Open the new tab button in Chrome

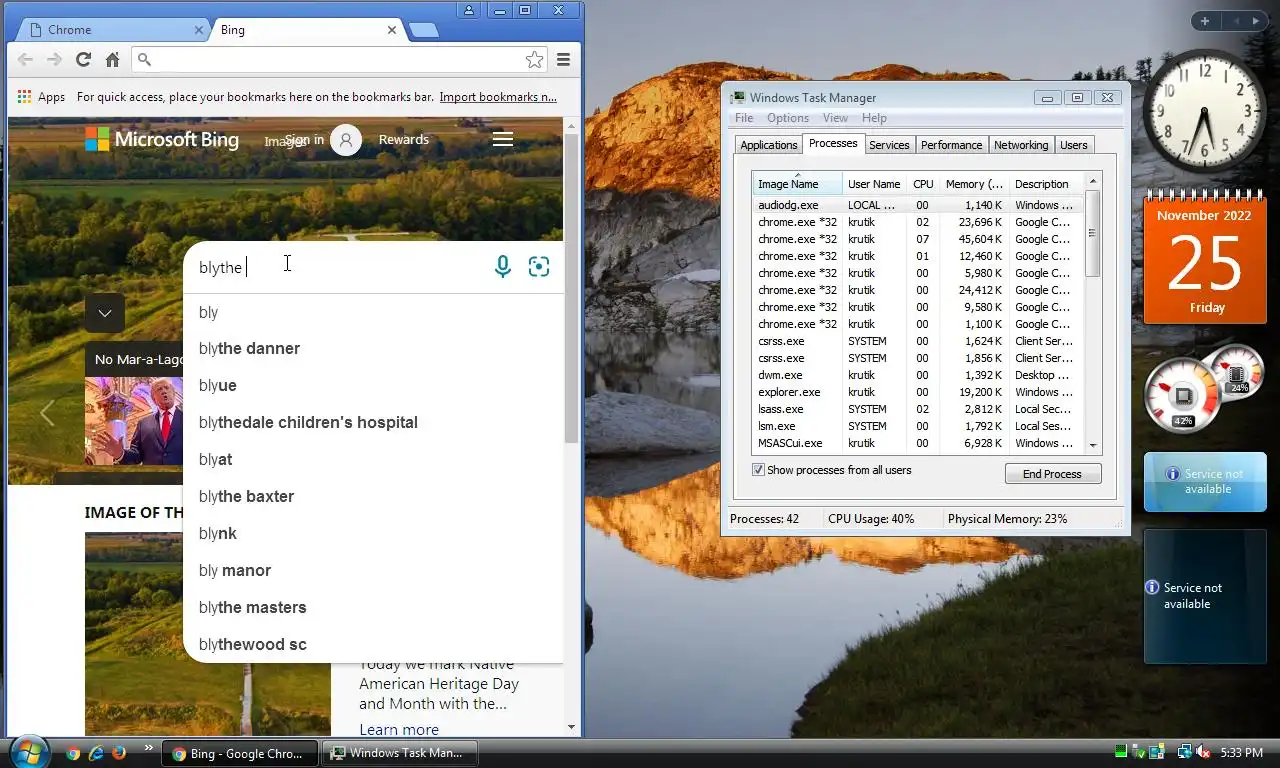pyautogui.click(x=424, y=31)
